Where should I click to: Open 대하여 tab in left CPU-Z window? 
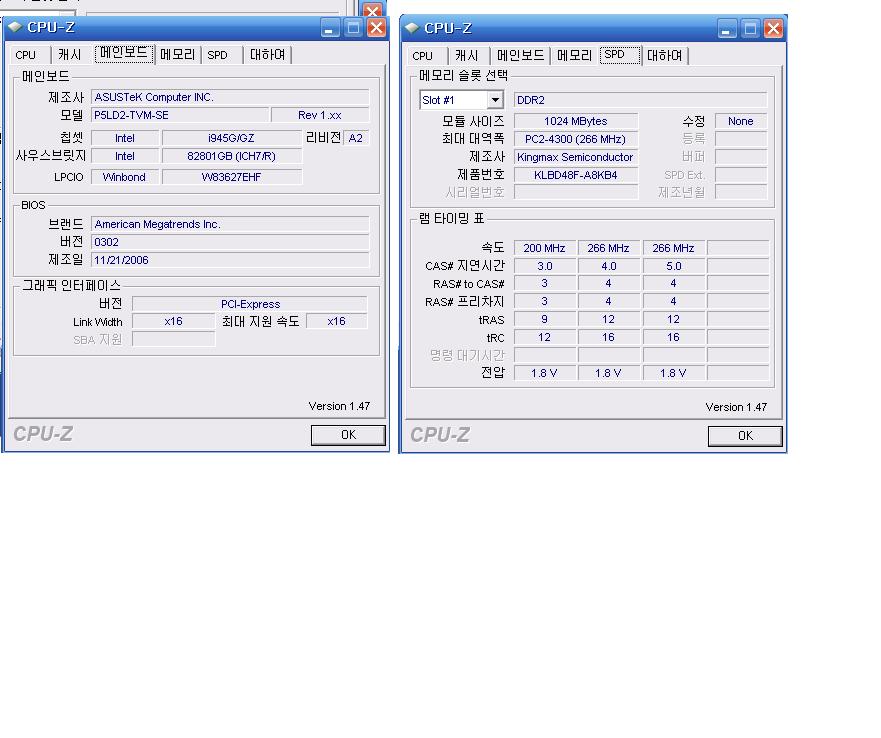point(267,55)
